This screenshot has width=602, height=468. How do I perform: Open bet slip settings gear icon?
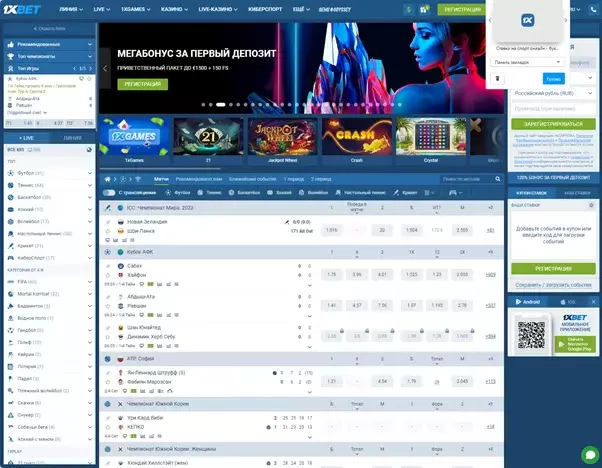coord(591,205)
